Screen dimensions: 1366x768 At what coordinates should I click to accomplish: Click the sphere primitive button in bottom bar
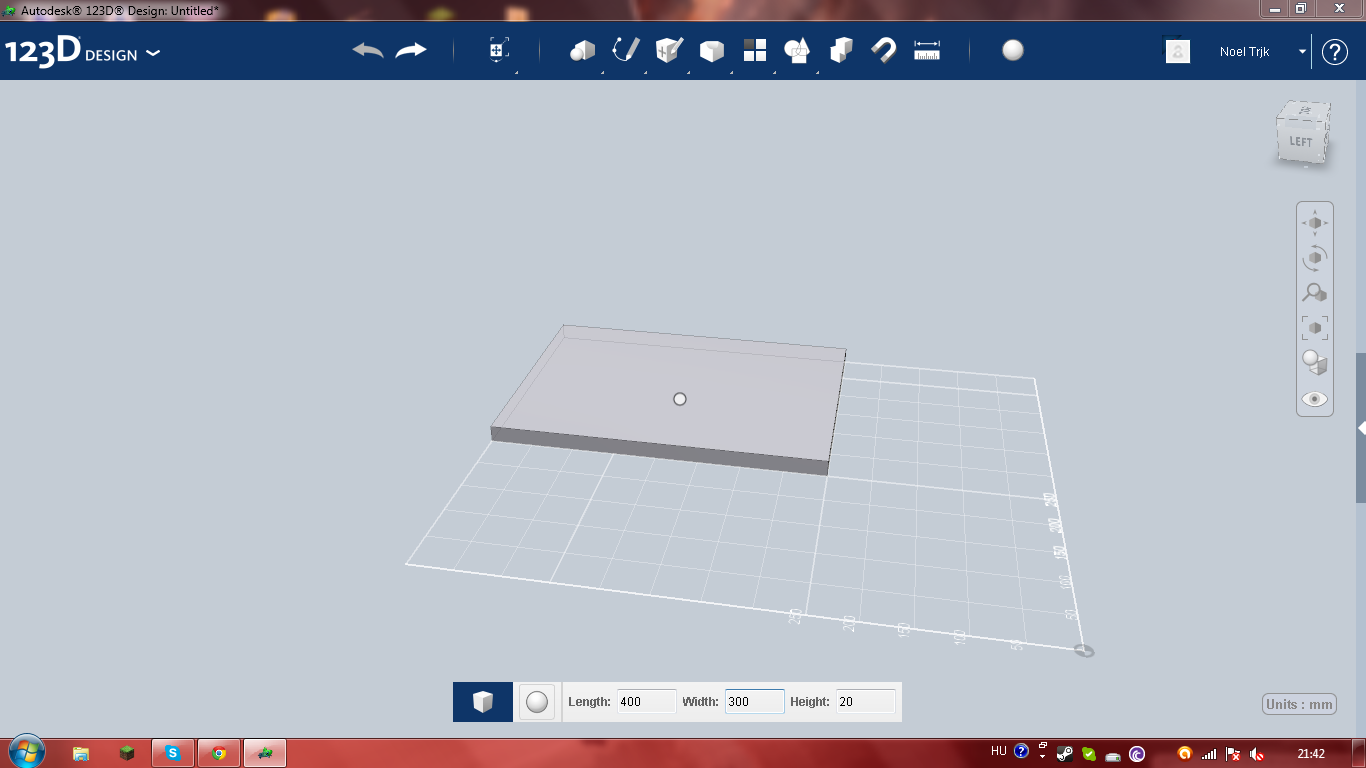click(x=537, y=702)
